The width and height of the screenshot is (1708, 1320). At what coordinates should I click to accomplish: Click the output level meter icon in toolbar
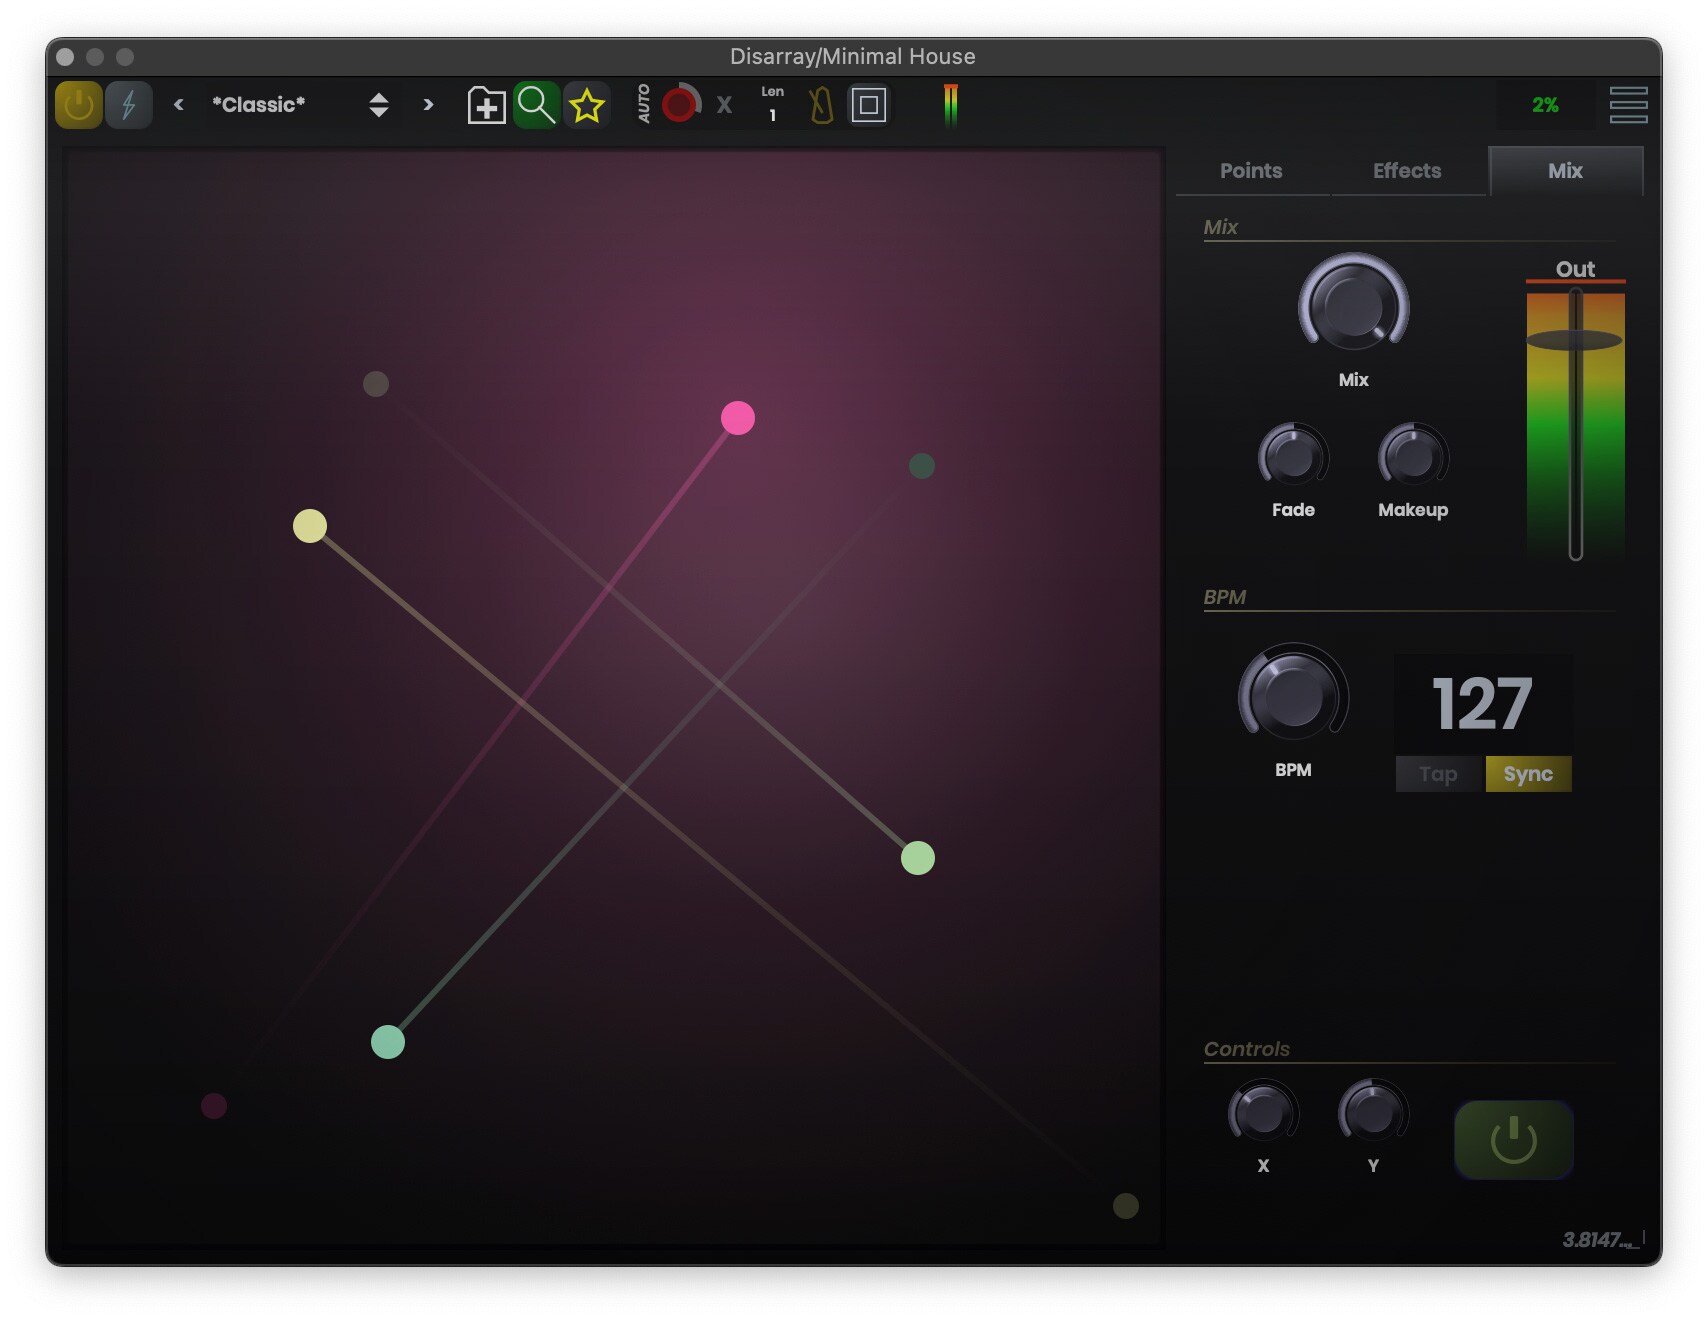(950, 103)
